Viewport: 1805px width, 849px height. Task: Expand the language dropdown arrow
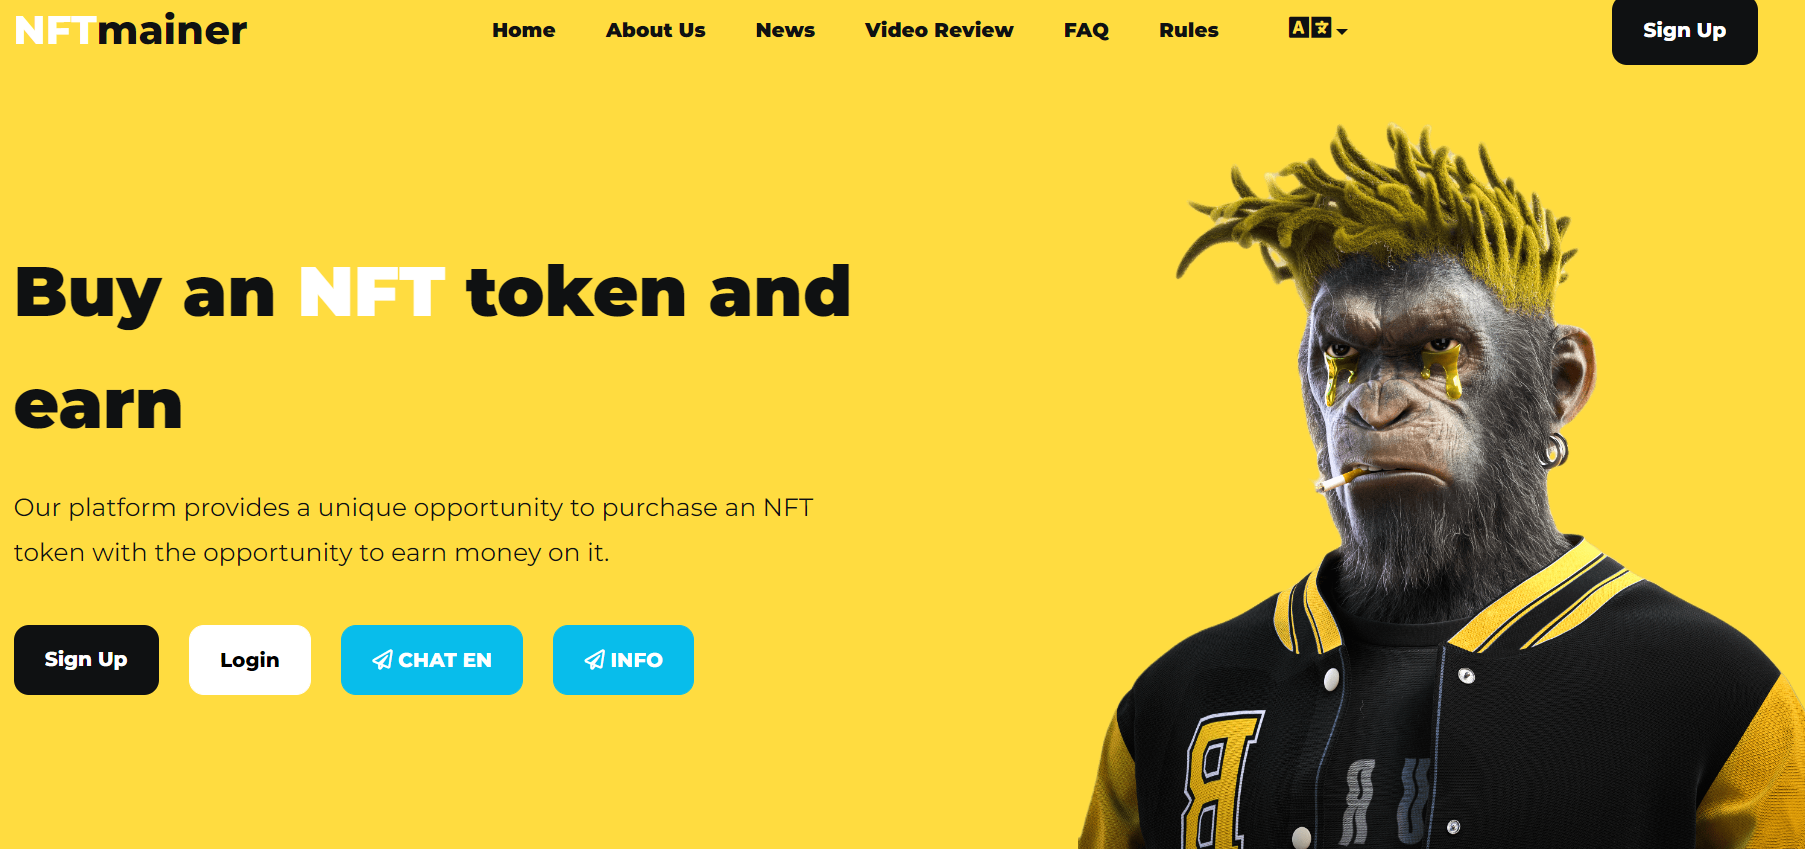[x=1342, y=32]
